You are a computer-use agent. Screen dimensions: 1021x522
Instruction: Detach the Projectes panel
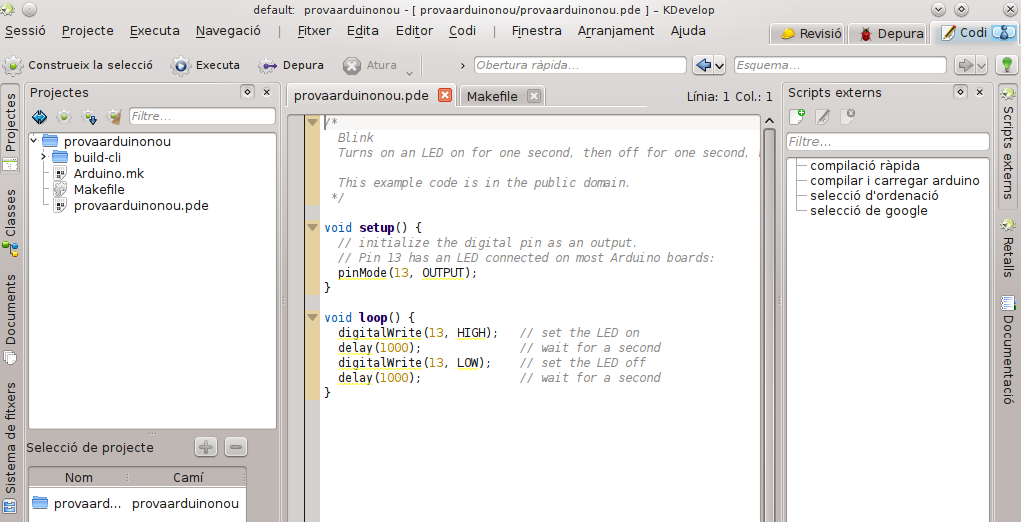247,92
